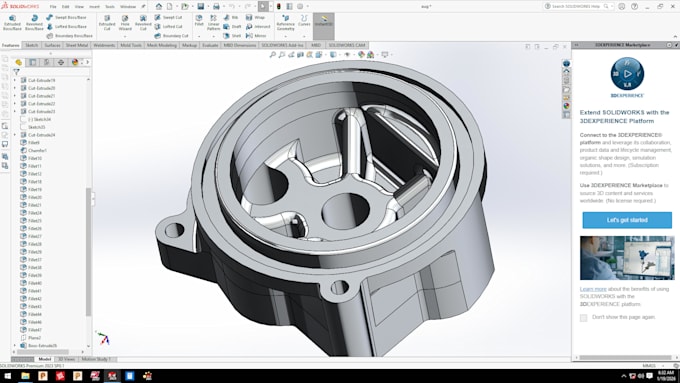
Task: Select the Fillet tool
Action: tap(199, 21)
